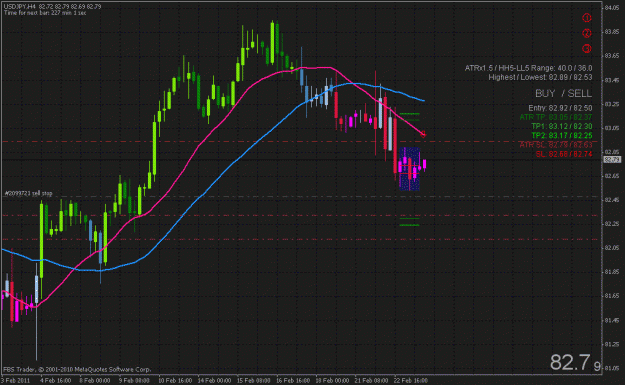
Task: Click the 83.25 price scale label
Action: 611,104
